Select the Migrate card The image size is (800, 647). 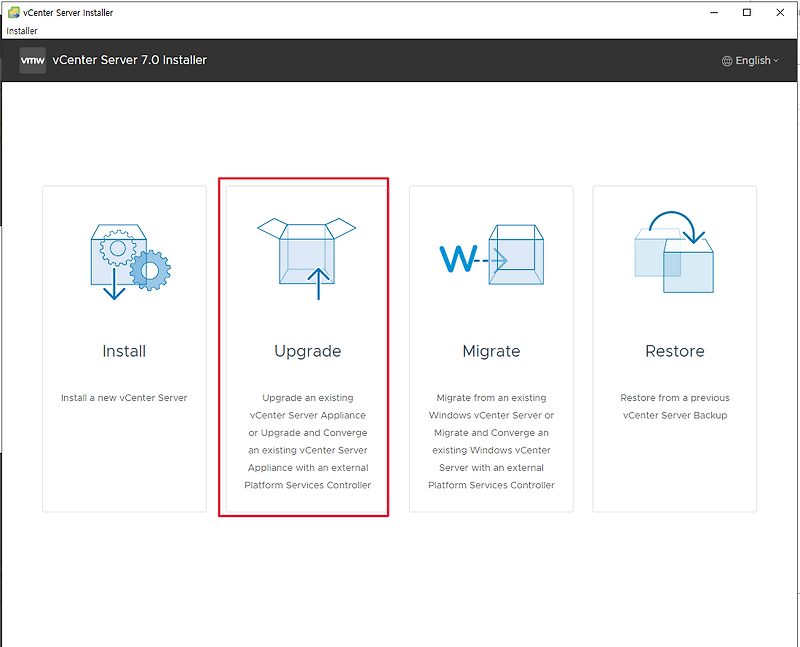pos(491,350)
